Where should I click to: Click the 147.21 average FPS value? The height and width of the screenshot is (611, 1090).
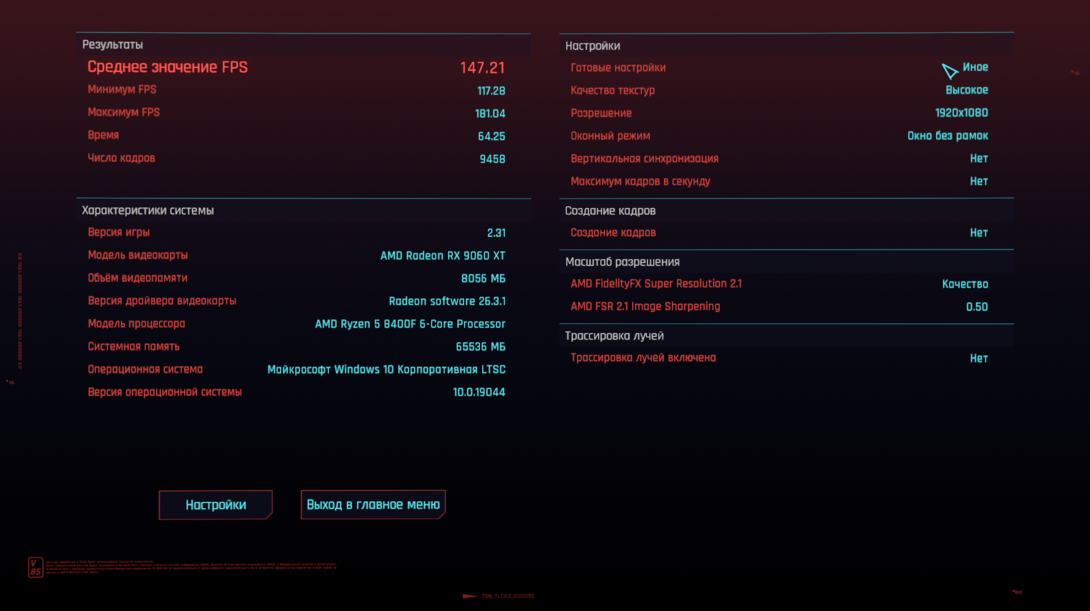tap(482, 68)
